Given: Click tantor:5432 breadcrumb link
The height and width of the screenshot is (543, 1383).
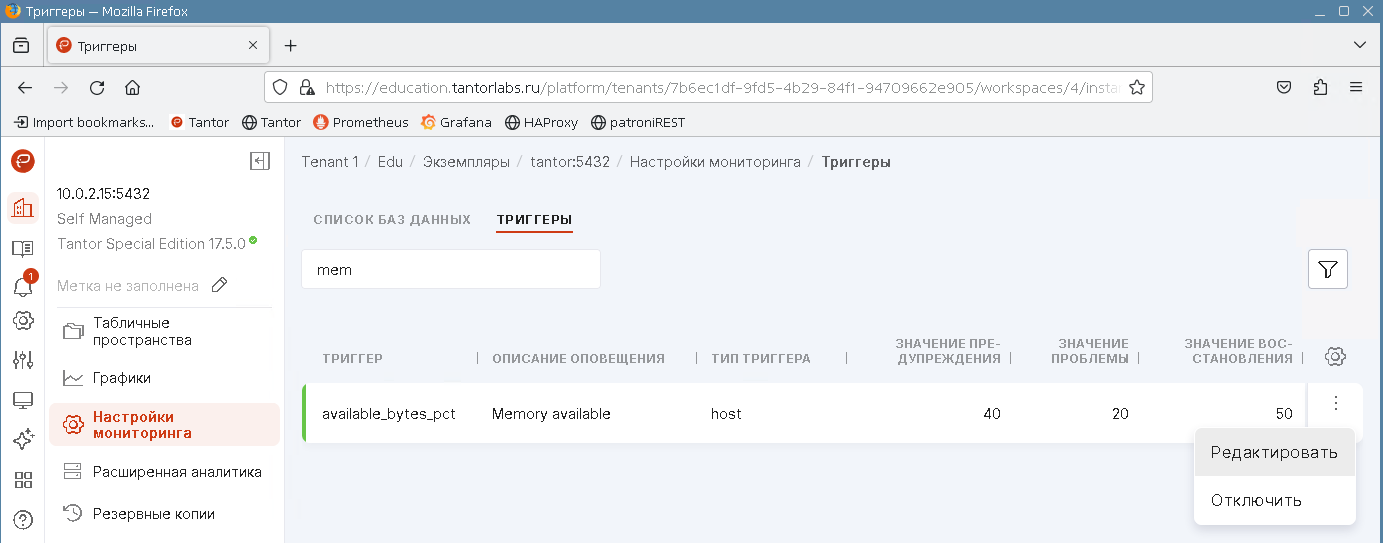Looking at the screenshot, I should click(x=569, y=162).
